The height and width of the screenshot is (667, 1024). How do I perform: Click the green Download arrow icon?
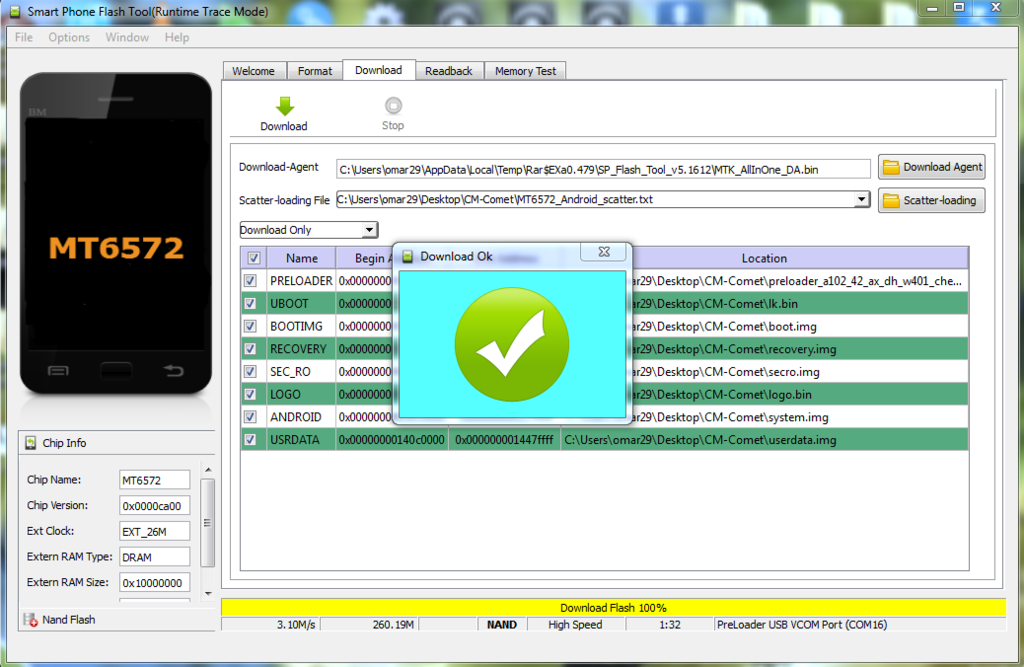[285, 106]
